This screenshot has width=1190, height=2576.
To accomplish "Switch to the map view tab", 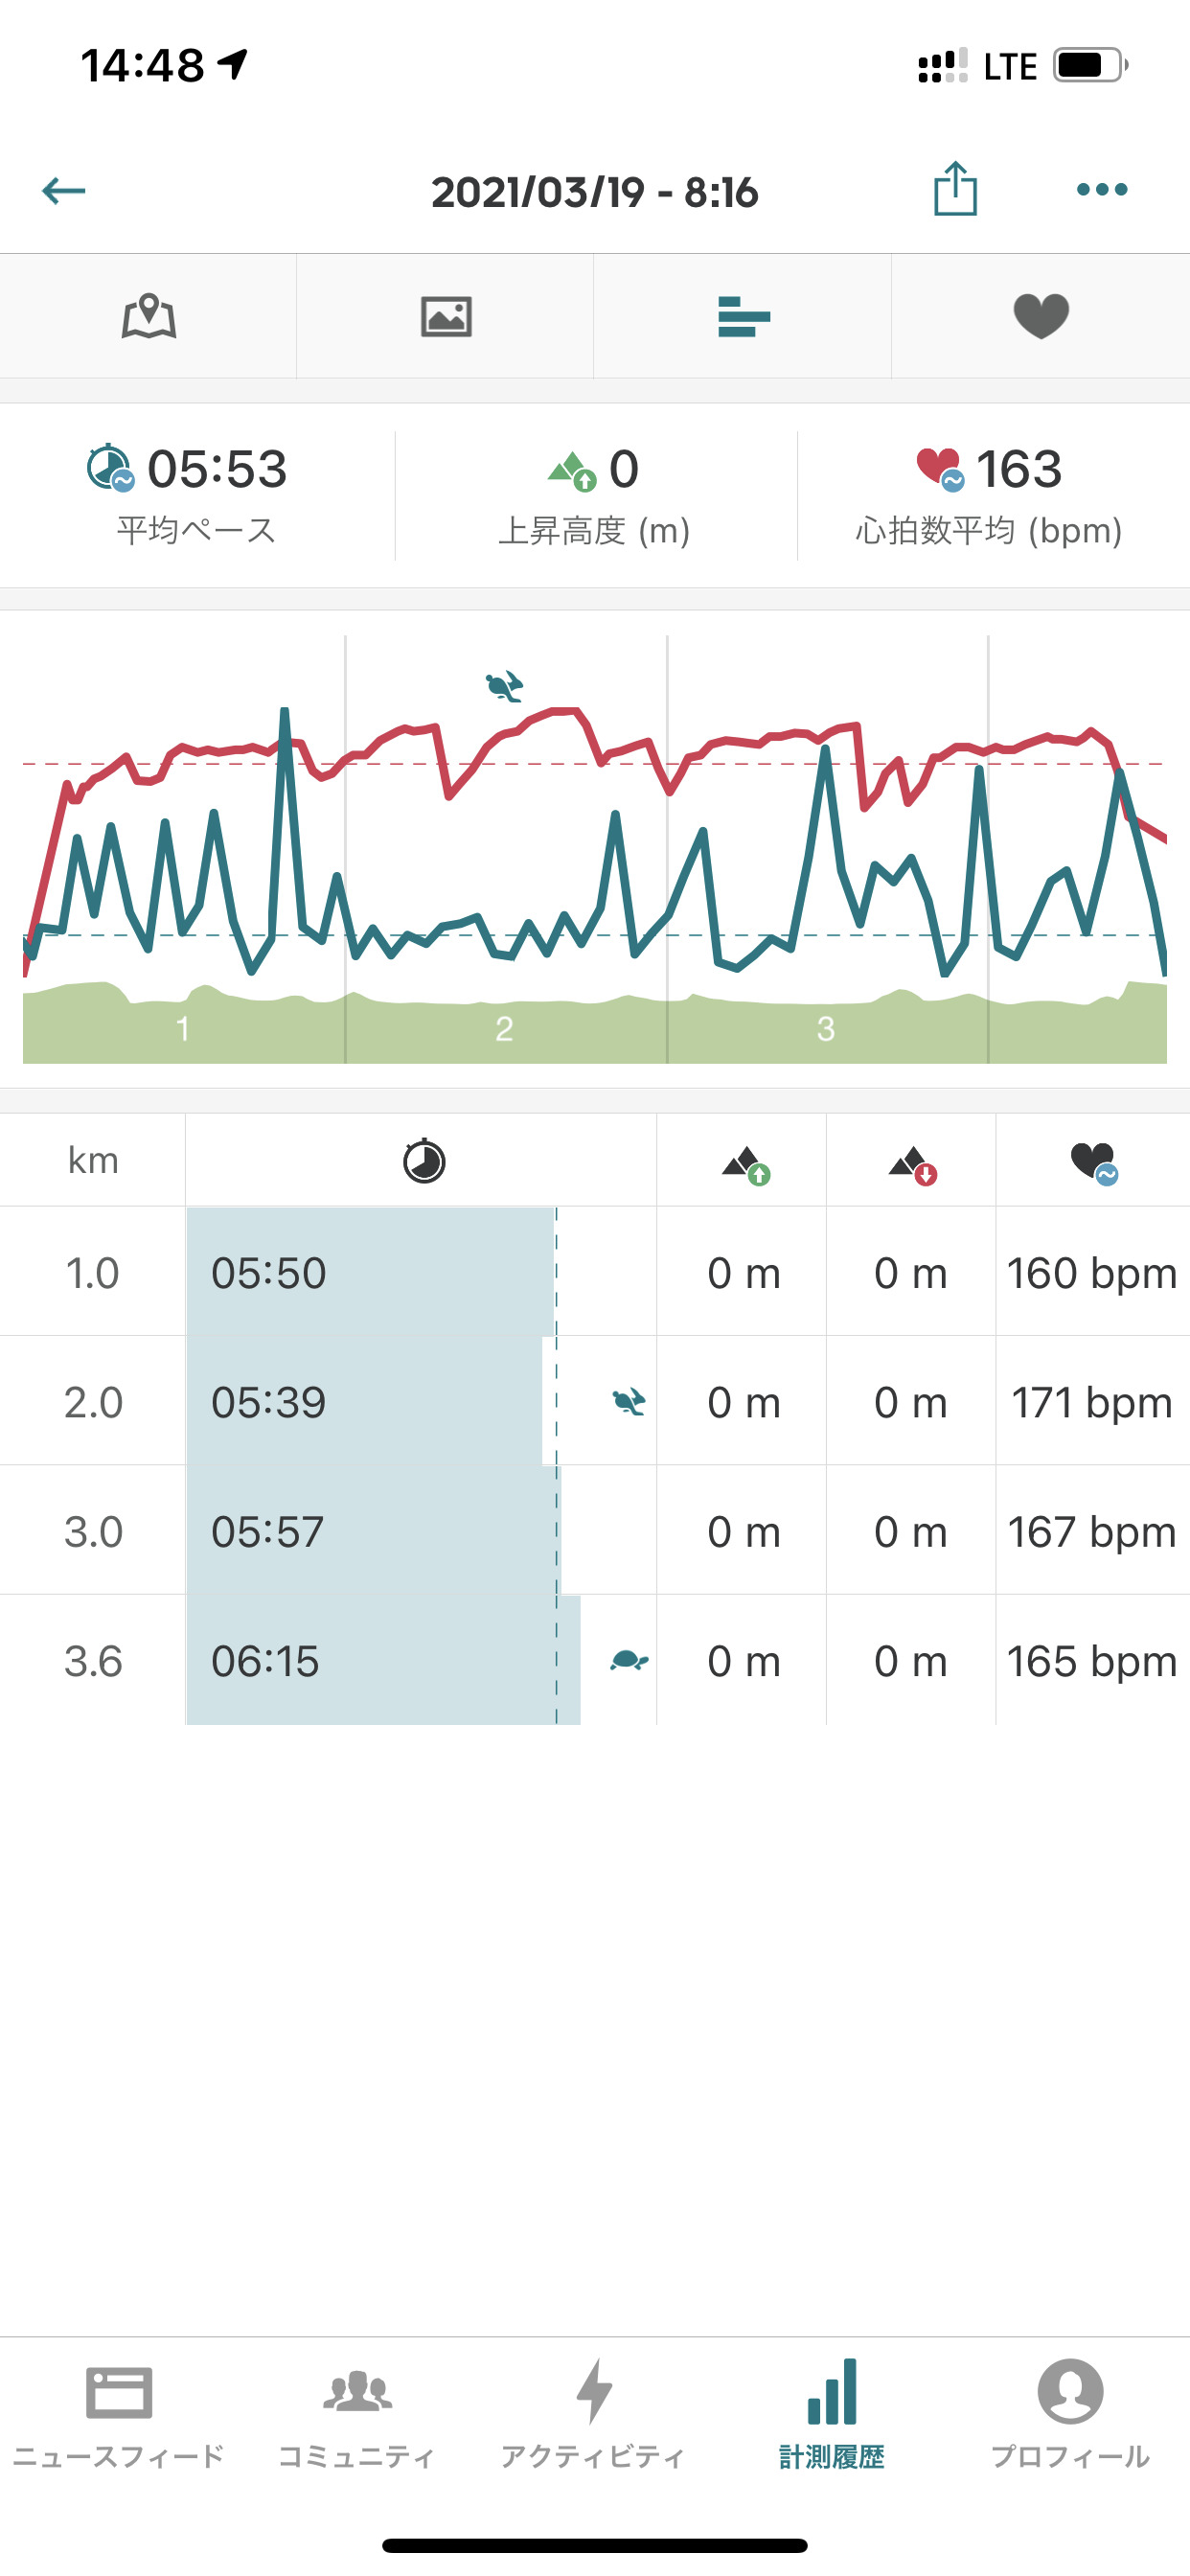I will (x=149, y=316).
